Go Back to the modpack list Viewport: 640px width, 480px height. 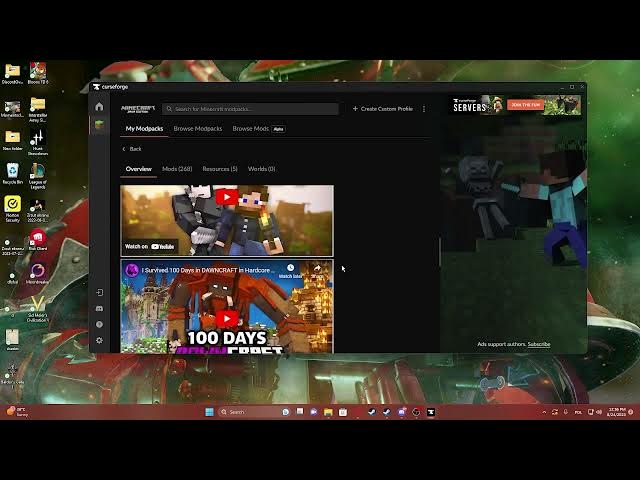pos(132,149)
